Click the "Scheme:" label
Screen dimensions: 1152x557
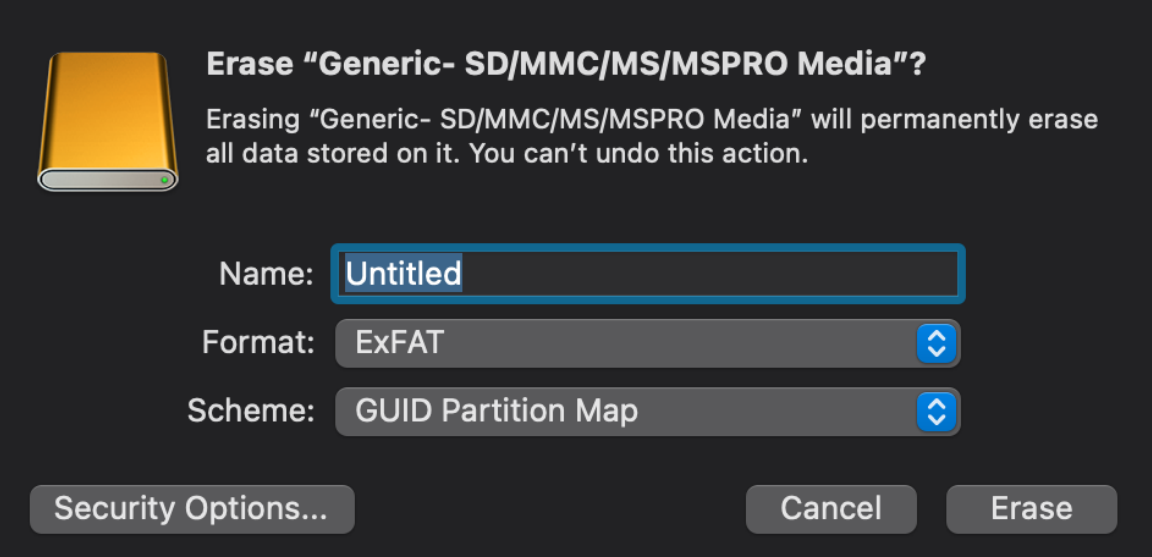(x=251, y=411)
